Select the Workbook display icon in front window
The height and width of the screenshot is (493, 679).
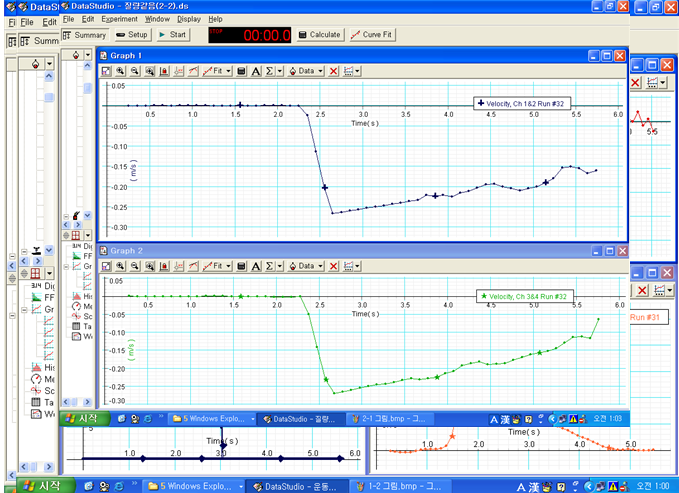(x=77, y=336)
